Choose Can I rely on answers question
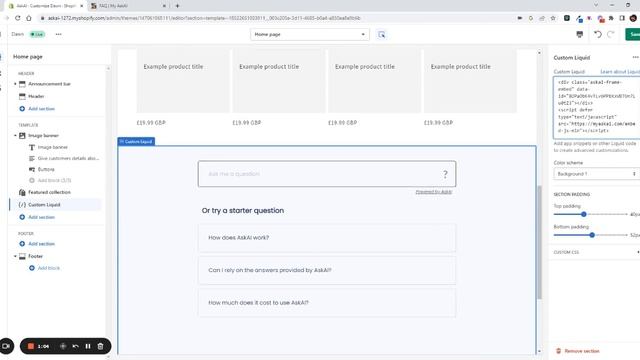 pos(327,270)
